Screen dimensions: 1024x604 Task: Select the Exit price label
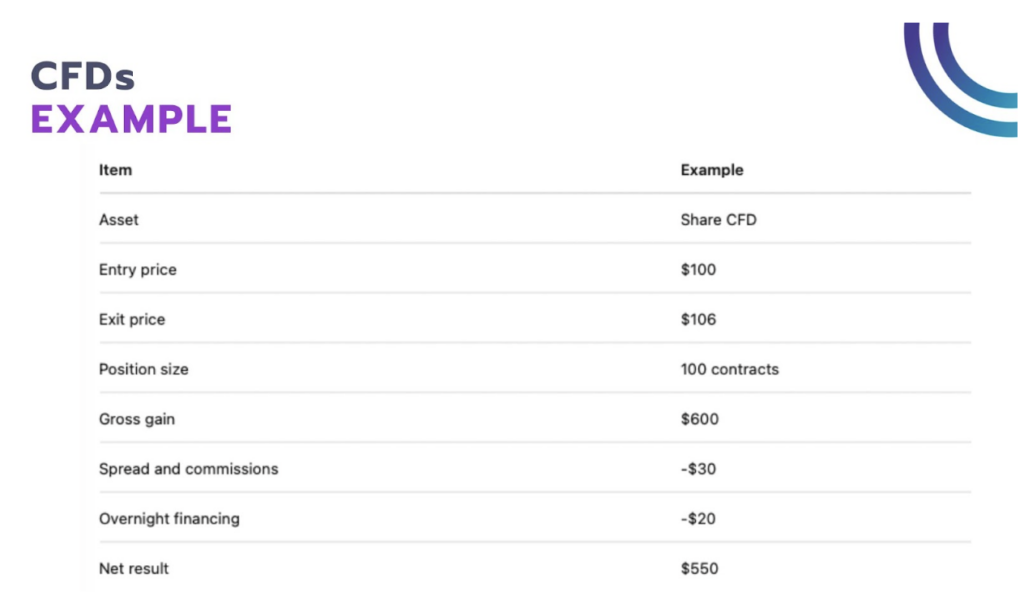pyautogui.click(x=131, y=319)
